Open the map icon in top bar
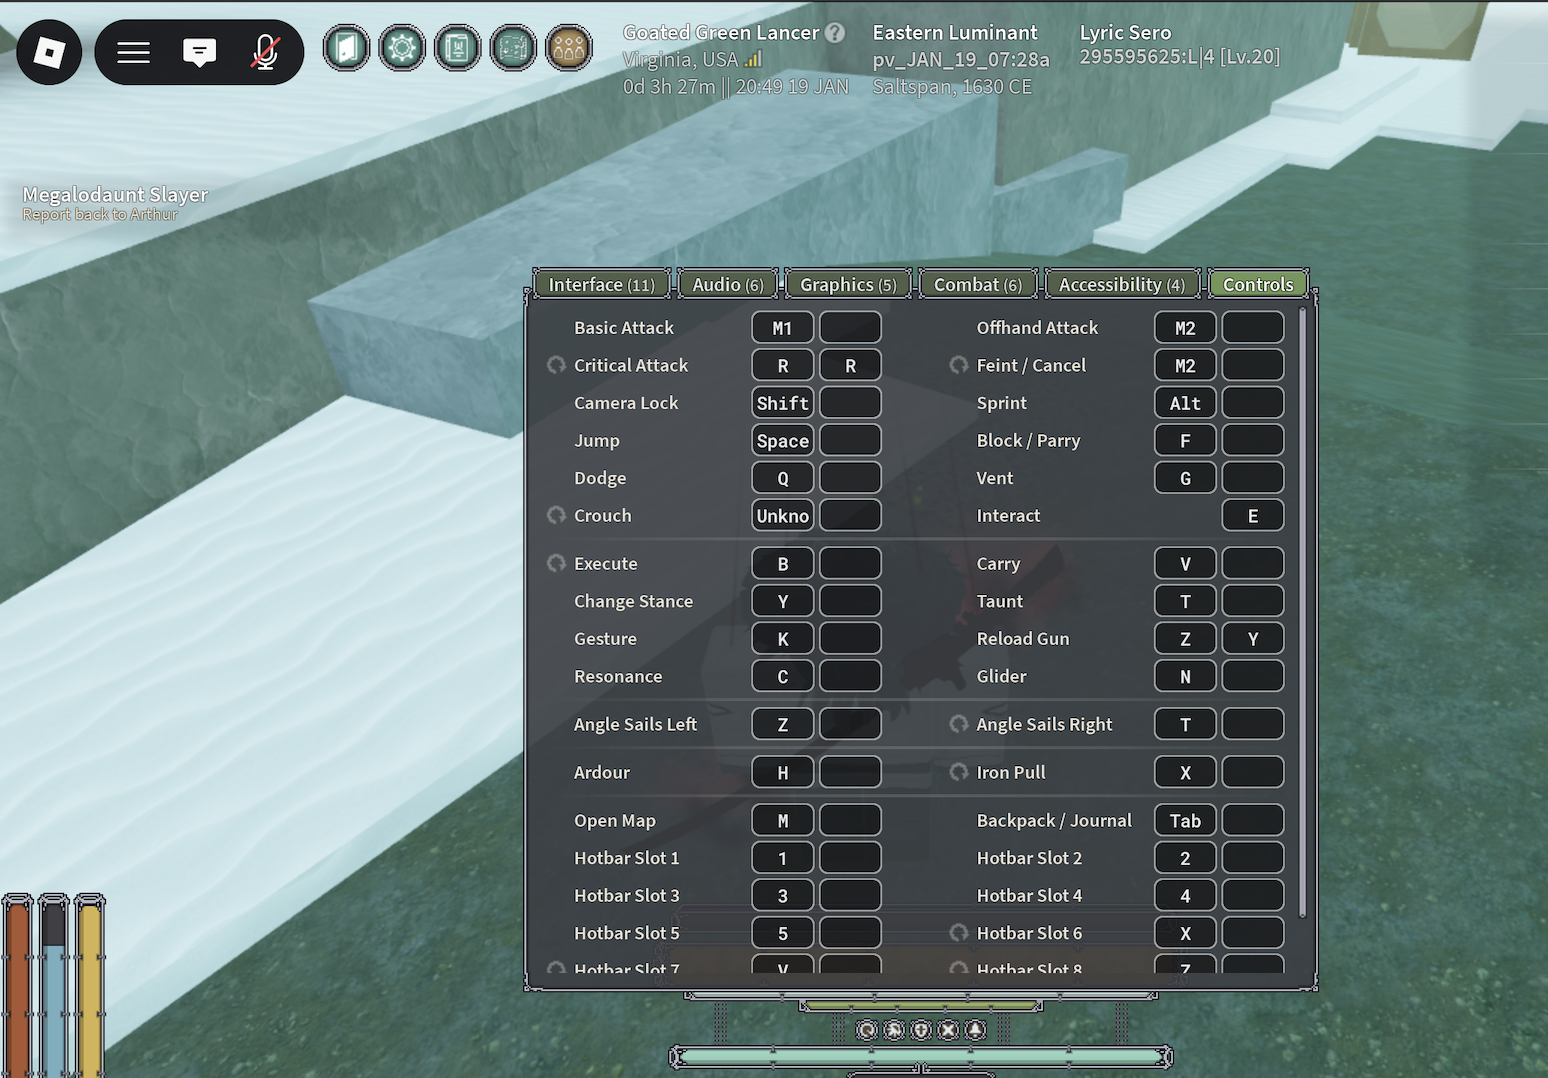 (x=513, y=48)
